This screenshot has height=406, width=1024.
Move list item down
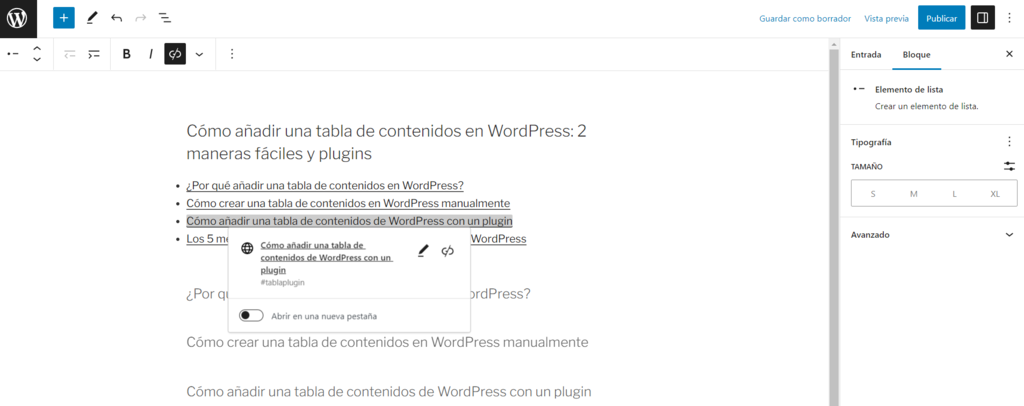pos(37,60)
